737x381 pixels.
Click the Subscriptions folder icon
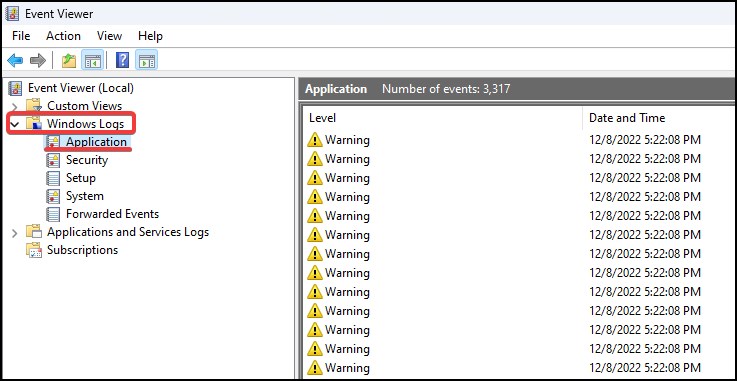34,250
